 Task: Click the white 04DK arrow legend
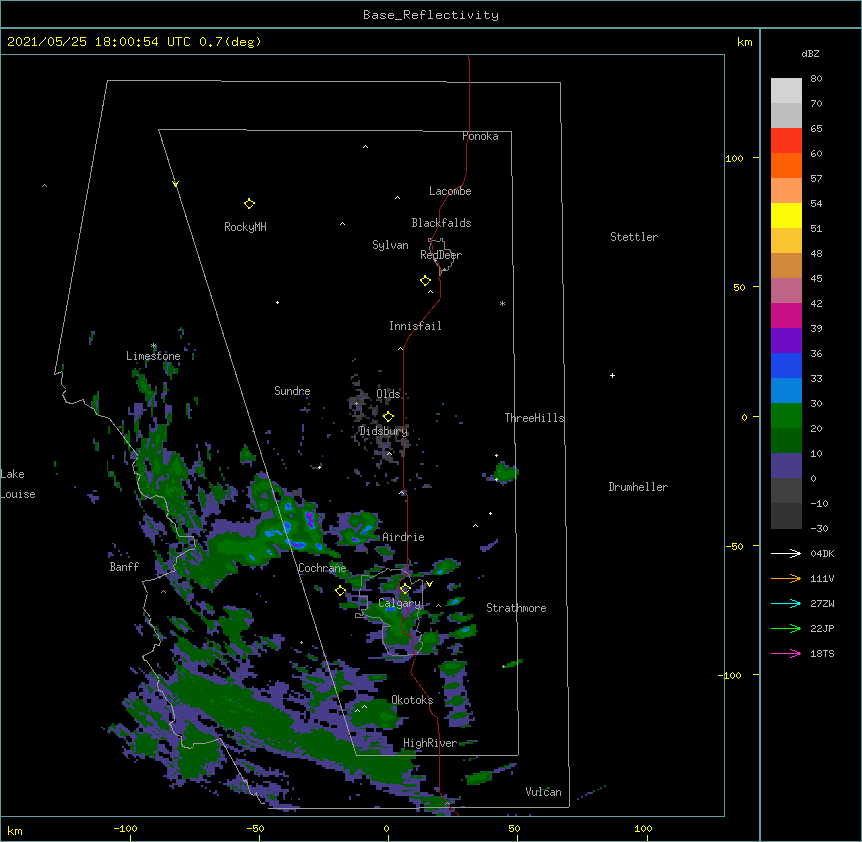(x=786, y=553)
